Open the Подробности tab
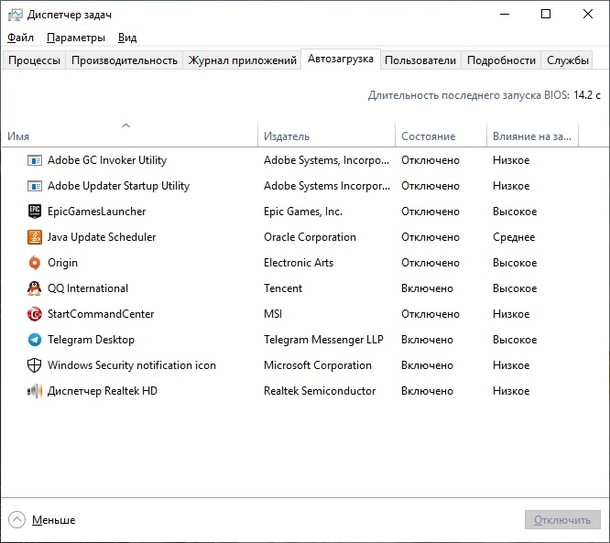The width and height of the screenshot is (610, 543). point(501,60)
